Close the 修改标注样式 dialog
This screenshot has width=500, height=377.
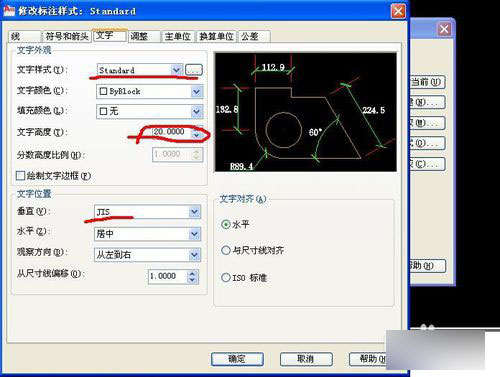398,11
